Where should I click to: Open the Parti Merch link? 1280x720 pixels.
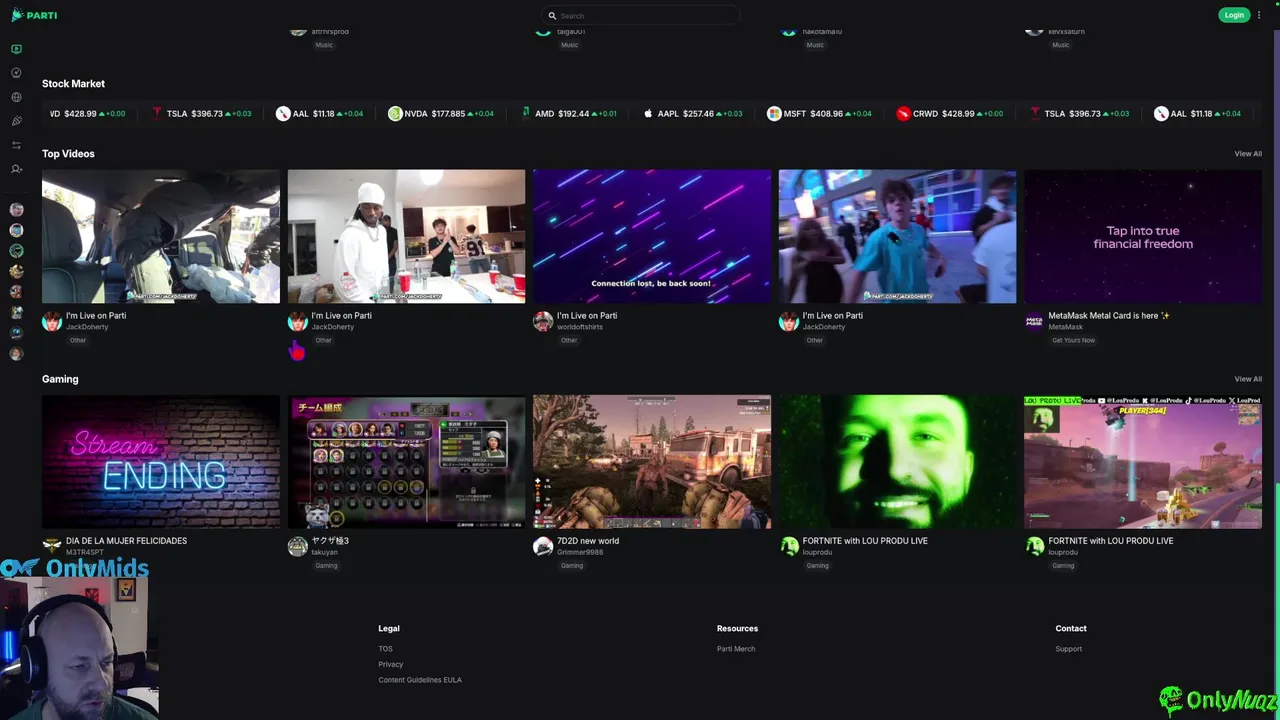pos(736,649)
